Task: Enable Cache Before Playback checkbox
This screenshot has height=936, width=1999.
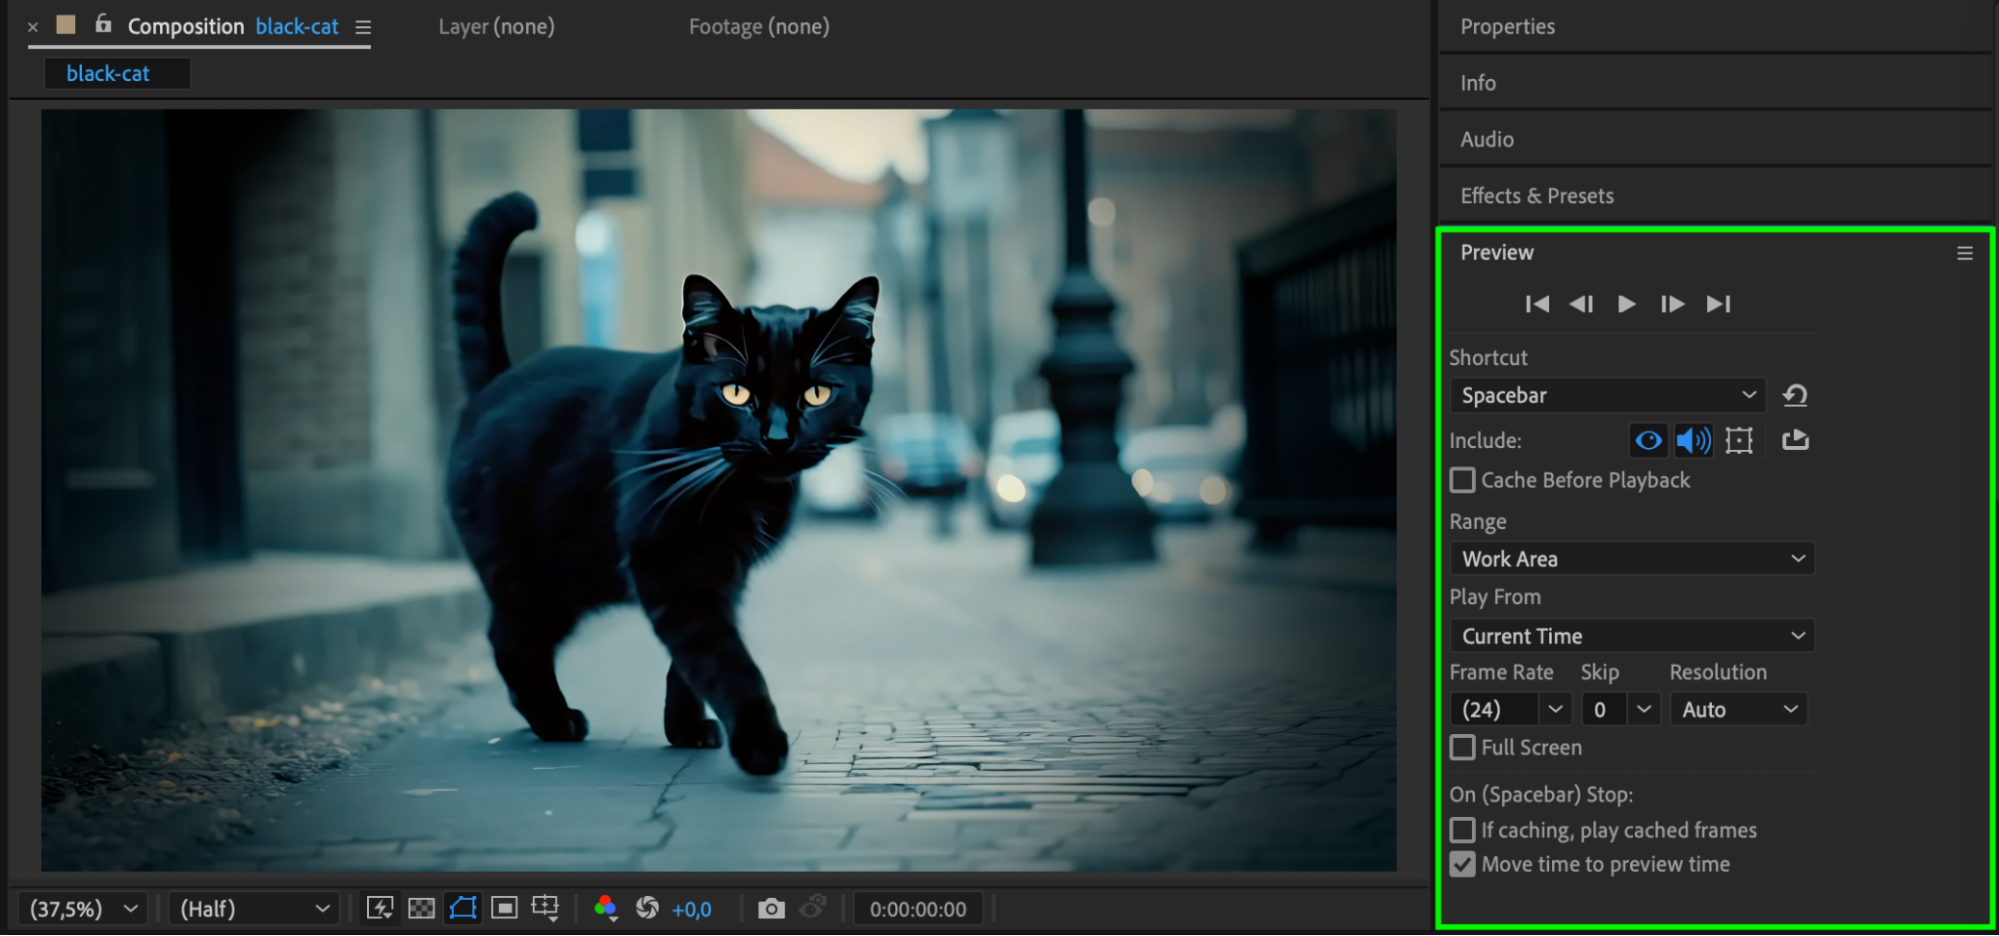Action: [x=1463, y=480]
